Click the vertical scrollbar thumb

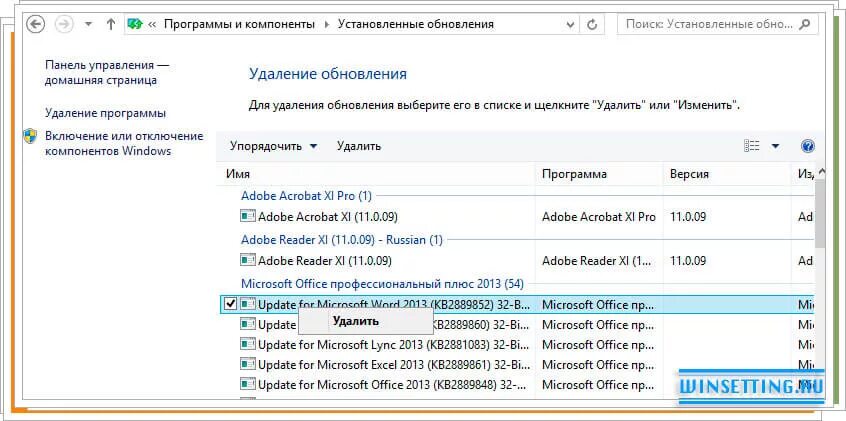(820, 213)
